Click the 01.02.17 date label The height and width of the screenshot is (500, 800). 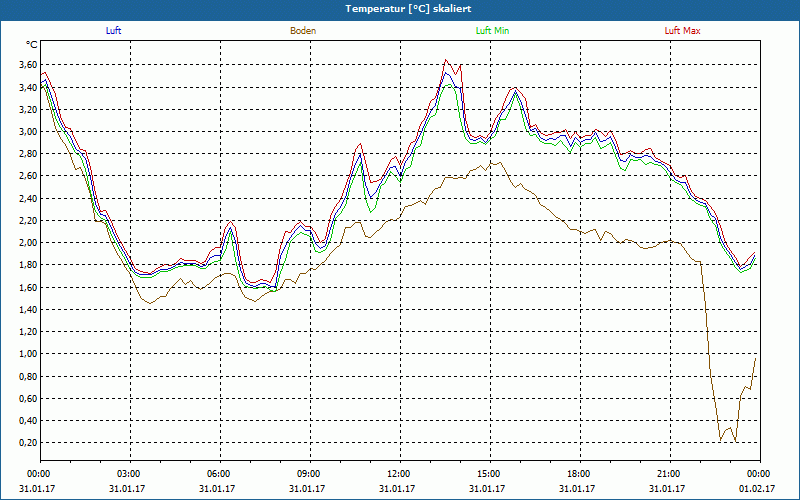click(x=757, y=488)
